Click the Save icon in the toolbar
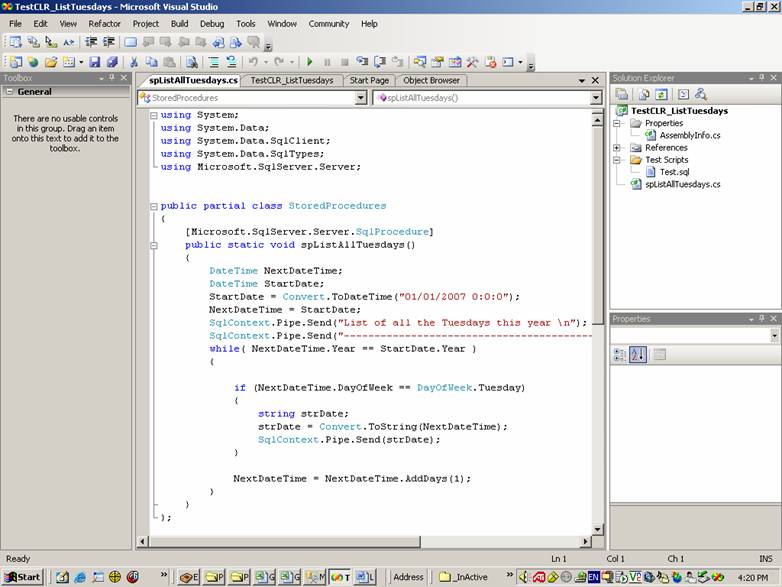Screen dimensions: 782x587 [x=95, y=62]
